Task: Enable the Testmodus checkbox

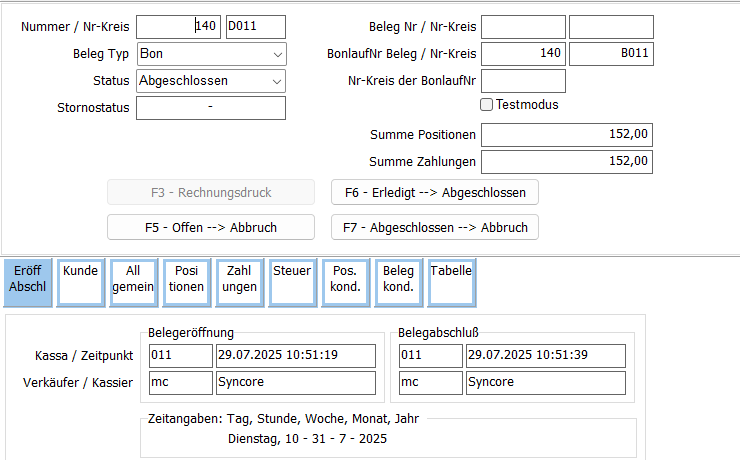Action: [487, 105]
